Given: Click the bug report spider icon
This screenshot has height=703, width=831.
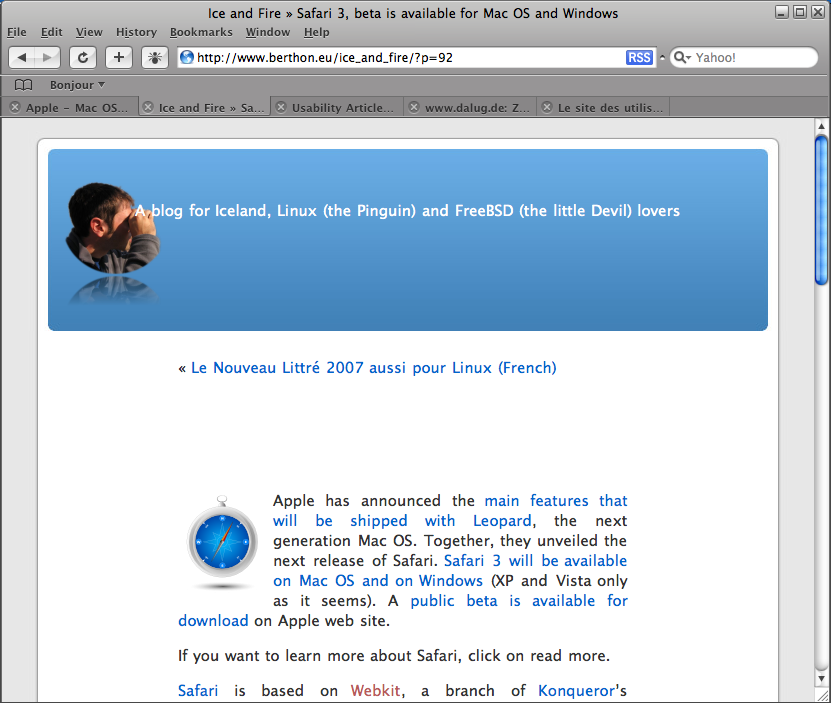Looking at the screenshot, I should (x=155, y=57).
